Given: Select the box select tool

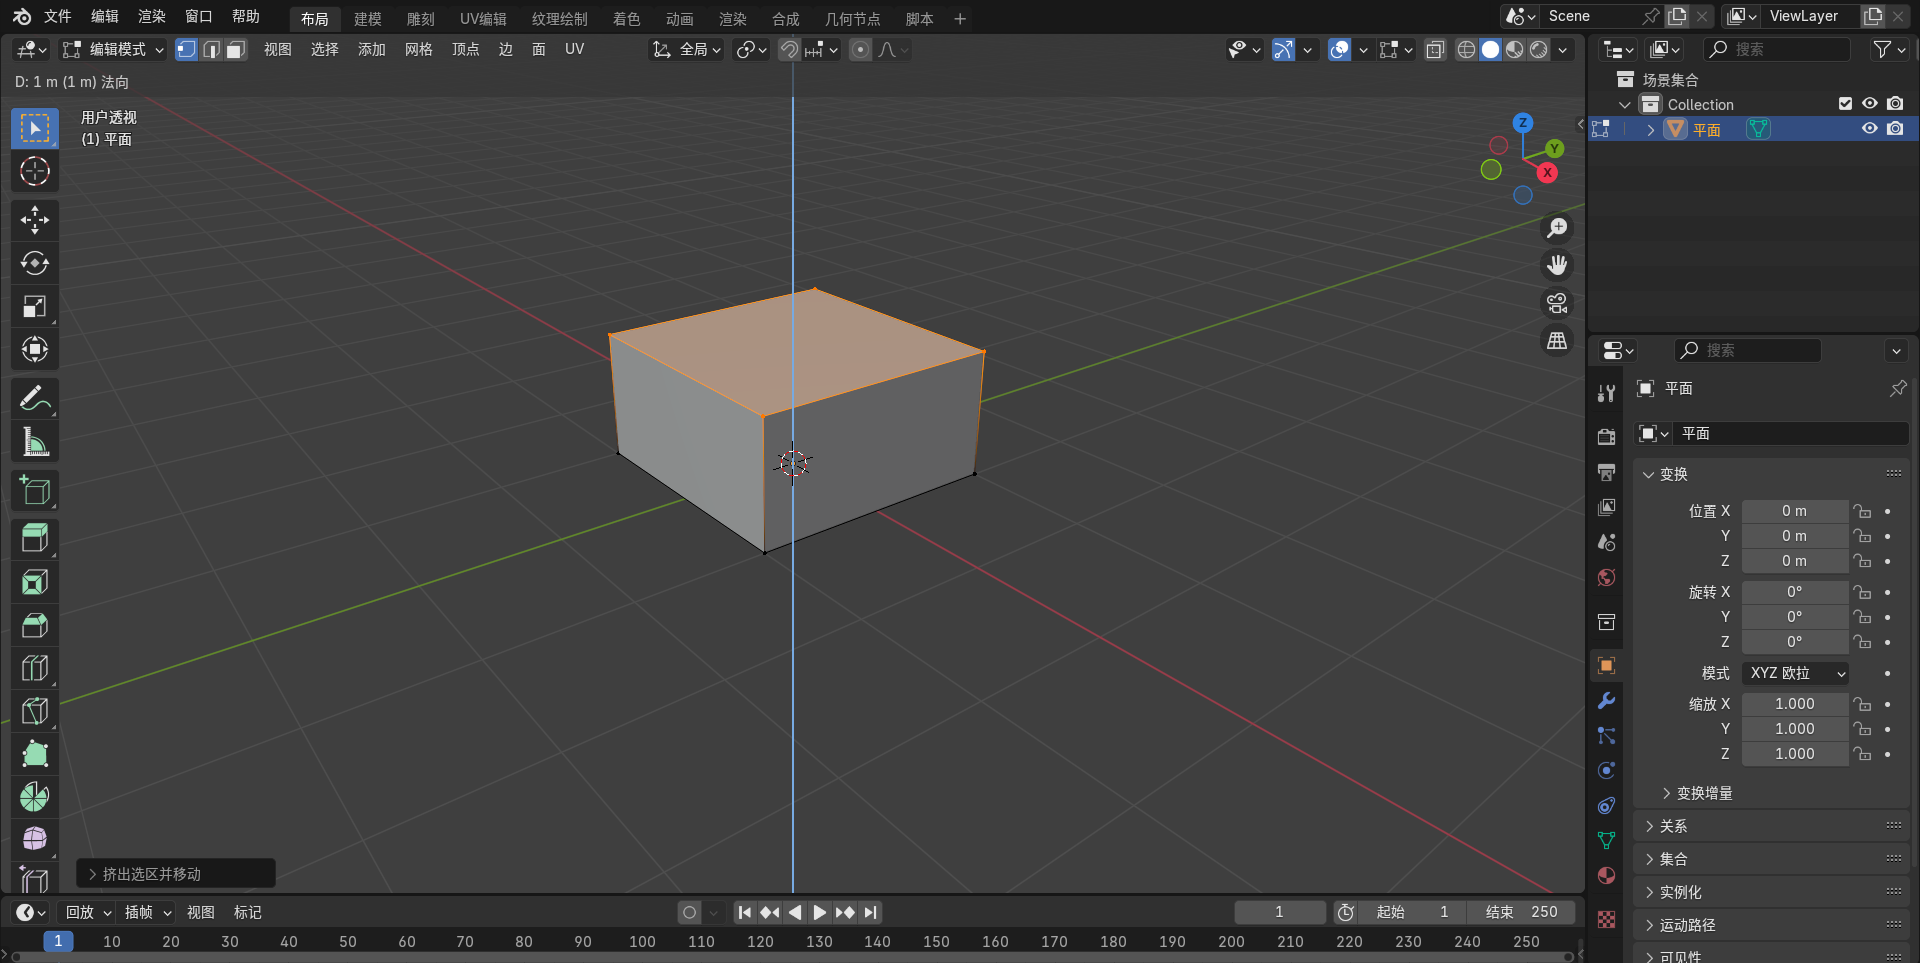Looking at the screenshot, I should click(35, 128).
